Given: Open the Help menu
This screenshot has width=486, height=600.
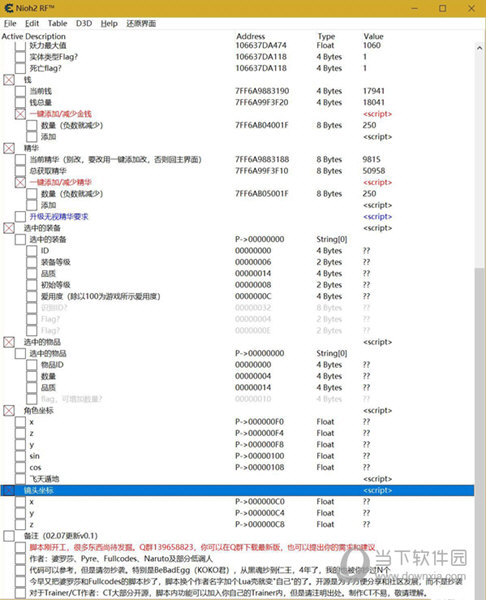Looking at the screenshot, I should click(x=109, y=23).
